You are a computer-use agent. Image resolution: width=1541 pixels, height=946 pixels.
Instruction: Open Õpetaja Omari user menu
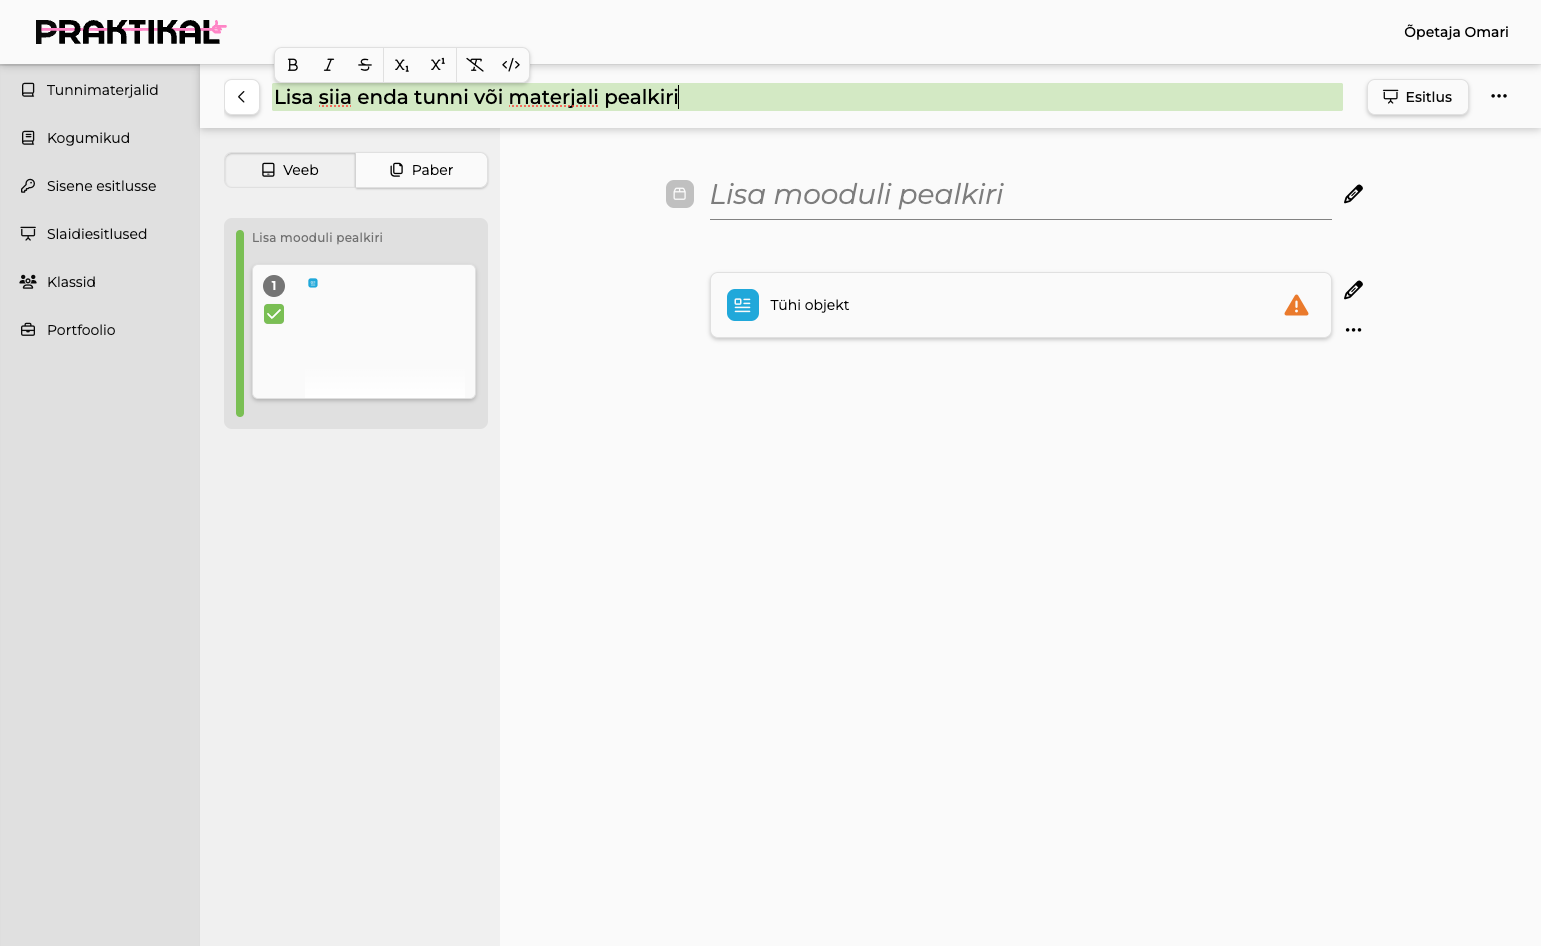1456,32
